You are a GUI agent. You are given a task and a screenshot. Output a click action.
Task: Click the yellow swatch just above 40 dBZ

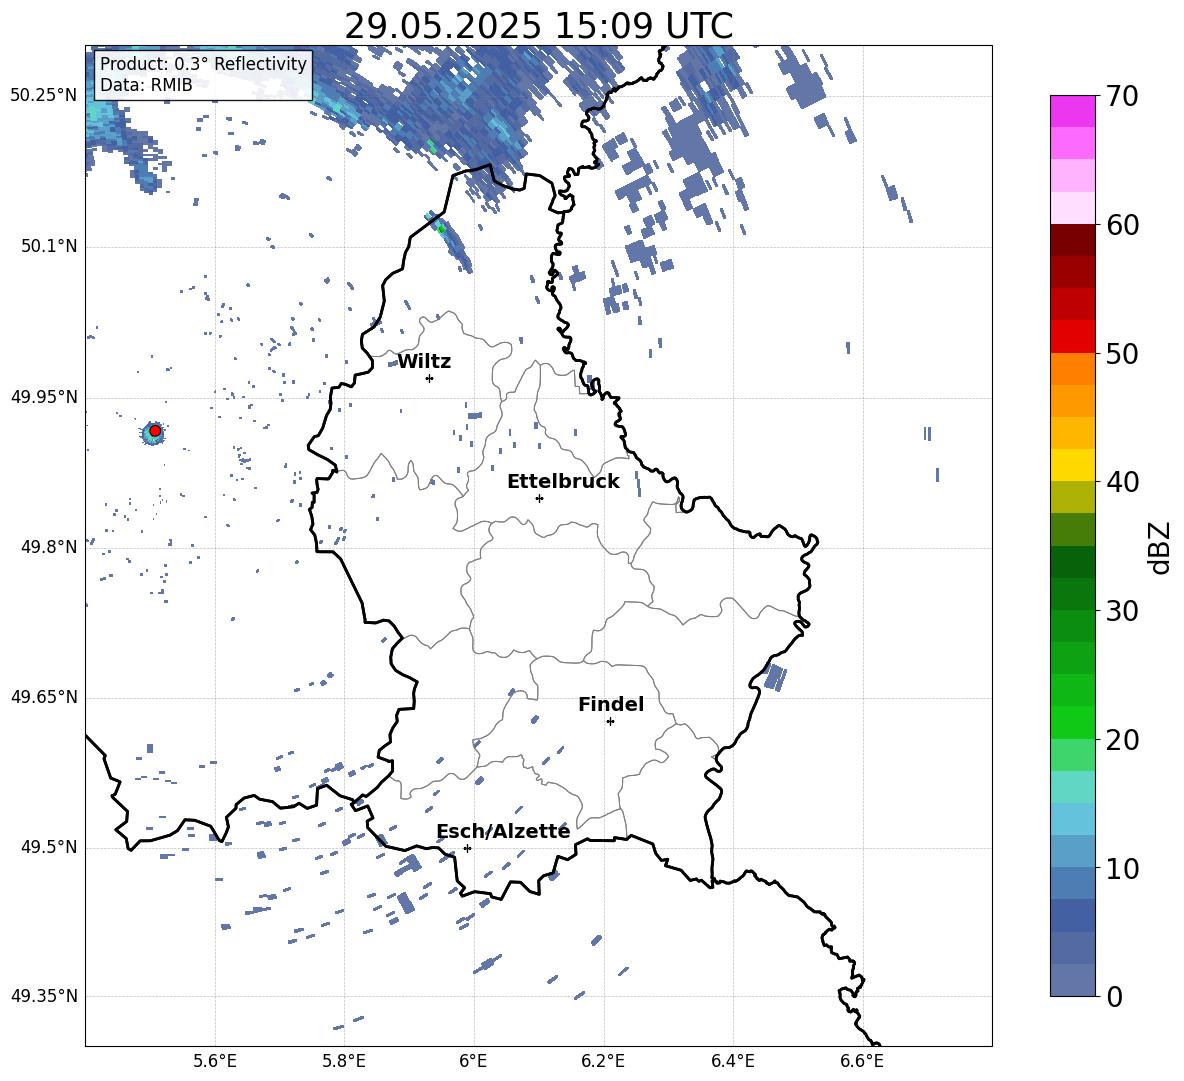1072,465
